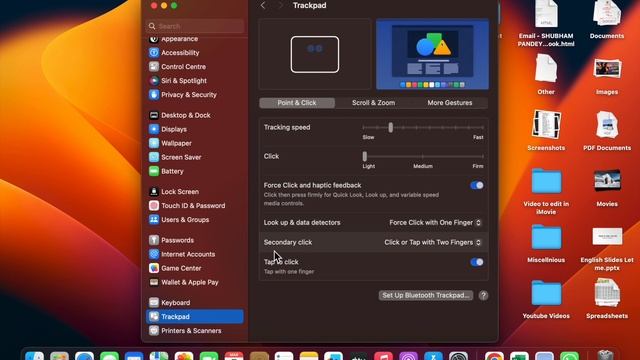Click the trackpad gesture preview thumbnail
This screenshot has height=360, width=640.
(315, 54)
